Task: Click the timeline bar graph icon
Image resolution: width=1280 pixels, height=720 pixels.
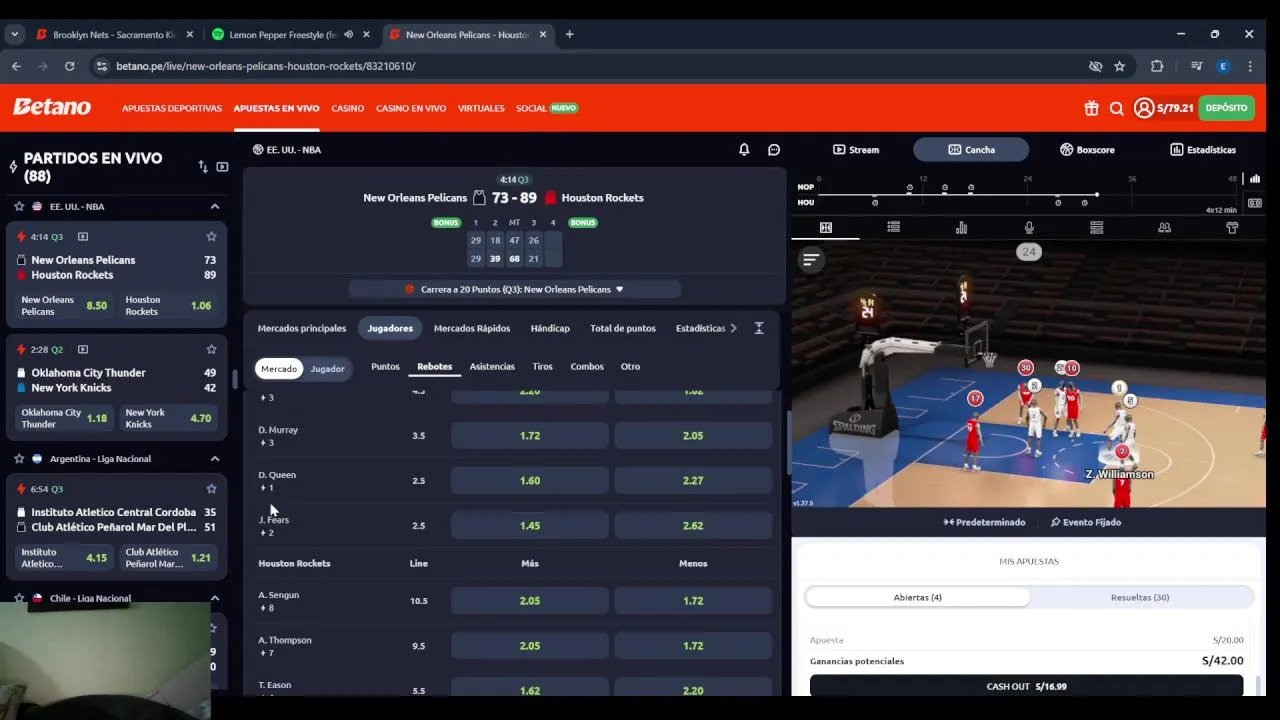Action: (x=1255, y=179)
